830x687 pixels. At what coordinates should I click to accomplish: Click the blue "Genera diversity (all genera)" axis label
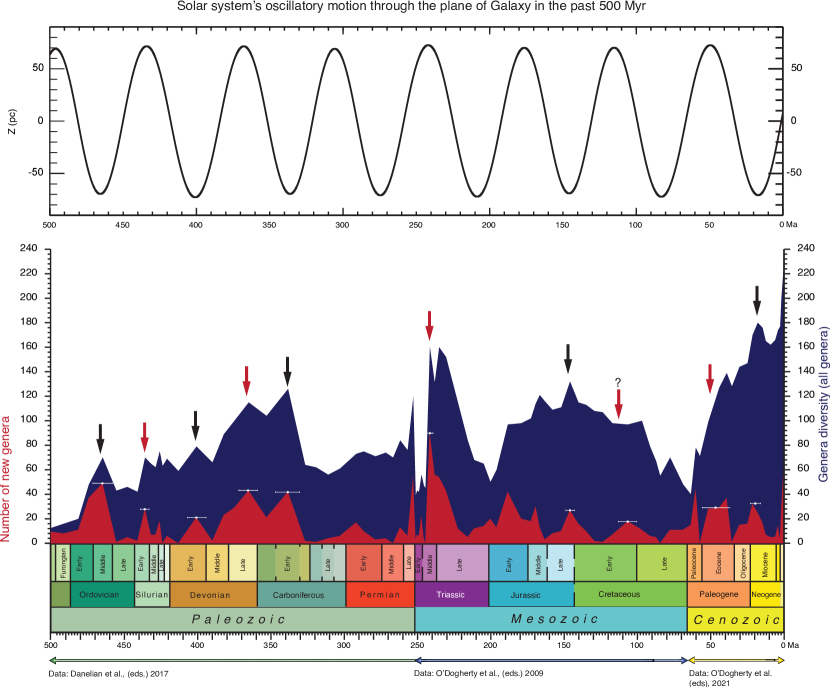coord(823,404)
